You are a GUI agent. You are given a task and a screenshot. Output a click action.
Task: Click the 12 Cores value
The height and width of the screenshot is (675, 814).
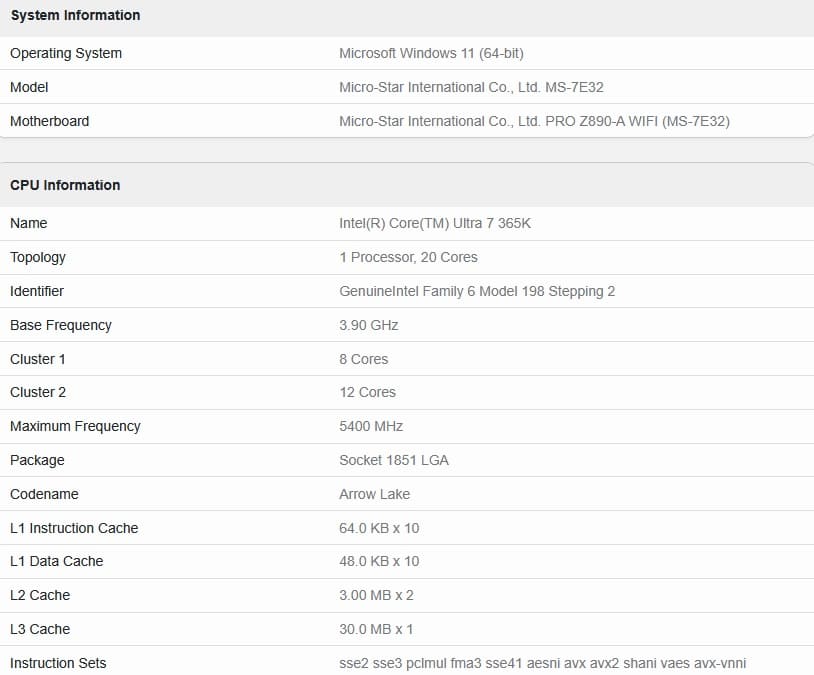tap(368, 393)
